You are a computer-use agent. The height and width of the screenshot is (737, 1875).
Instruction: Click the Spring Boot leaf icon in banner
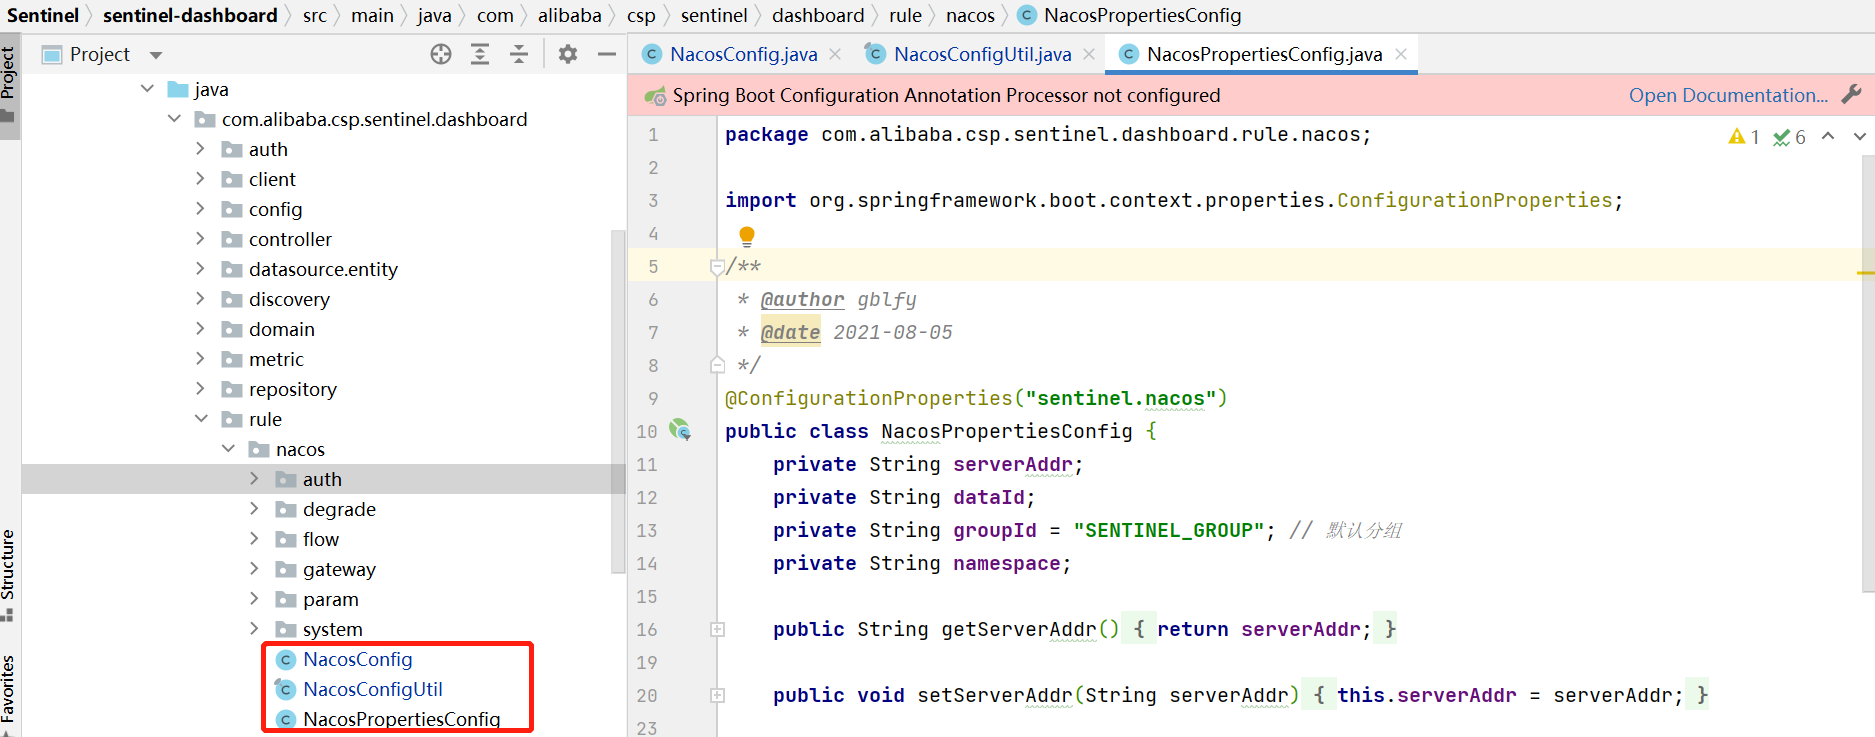point(656,96)
